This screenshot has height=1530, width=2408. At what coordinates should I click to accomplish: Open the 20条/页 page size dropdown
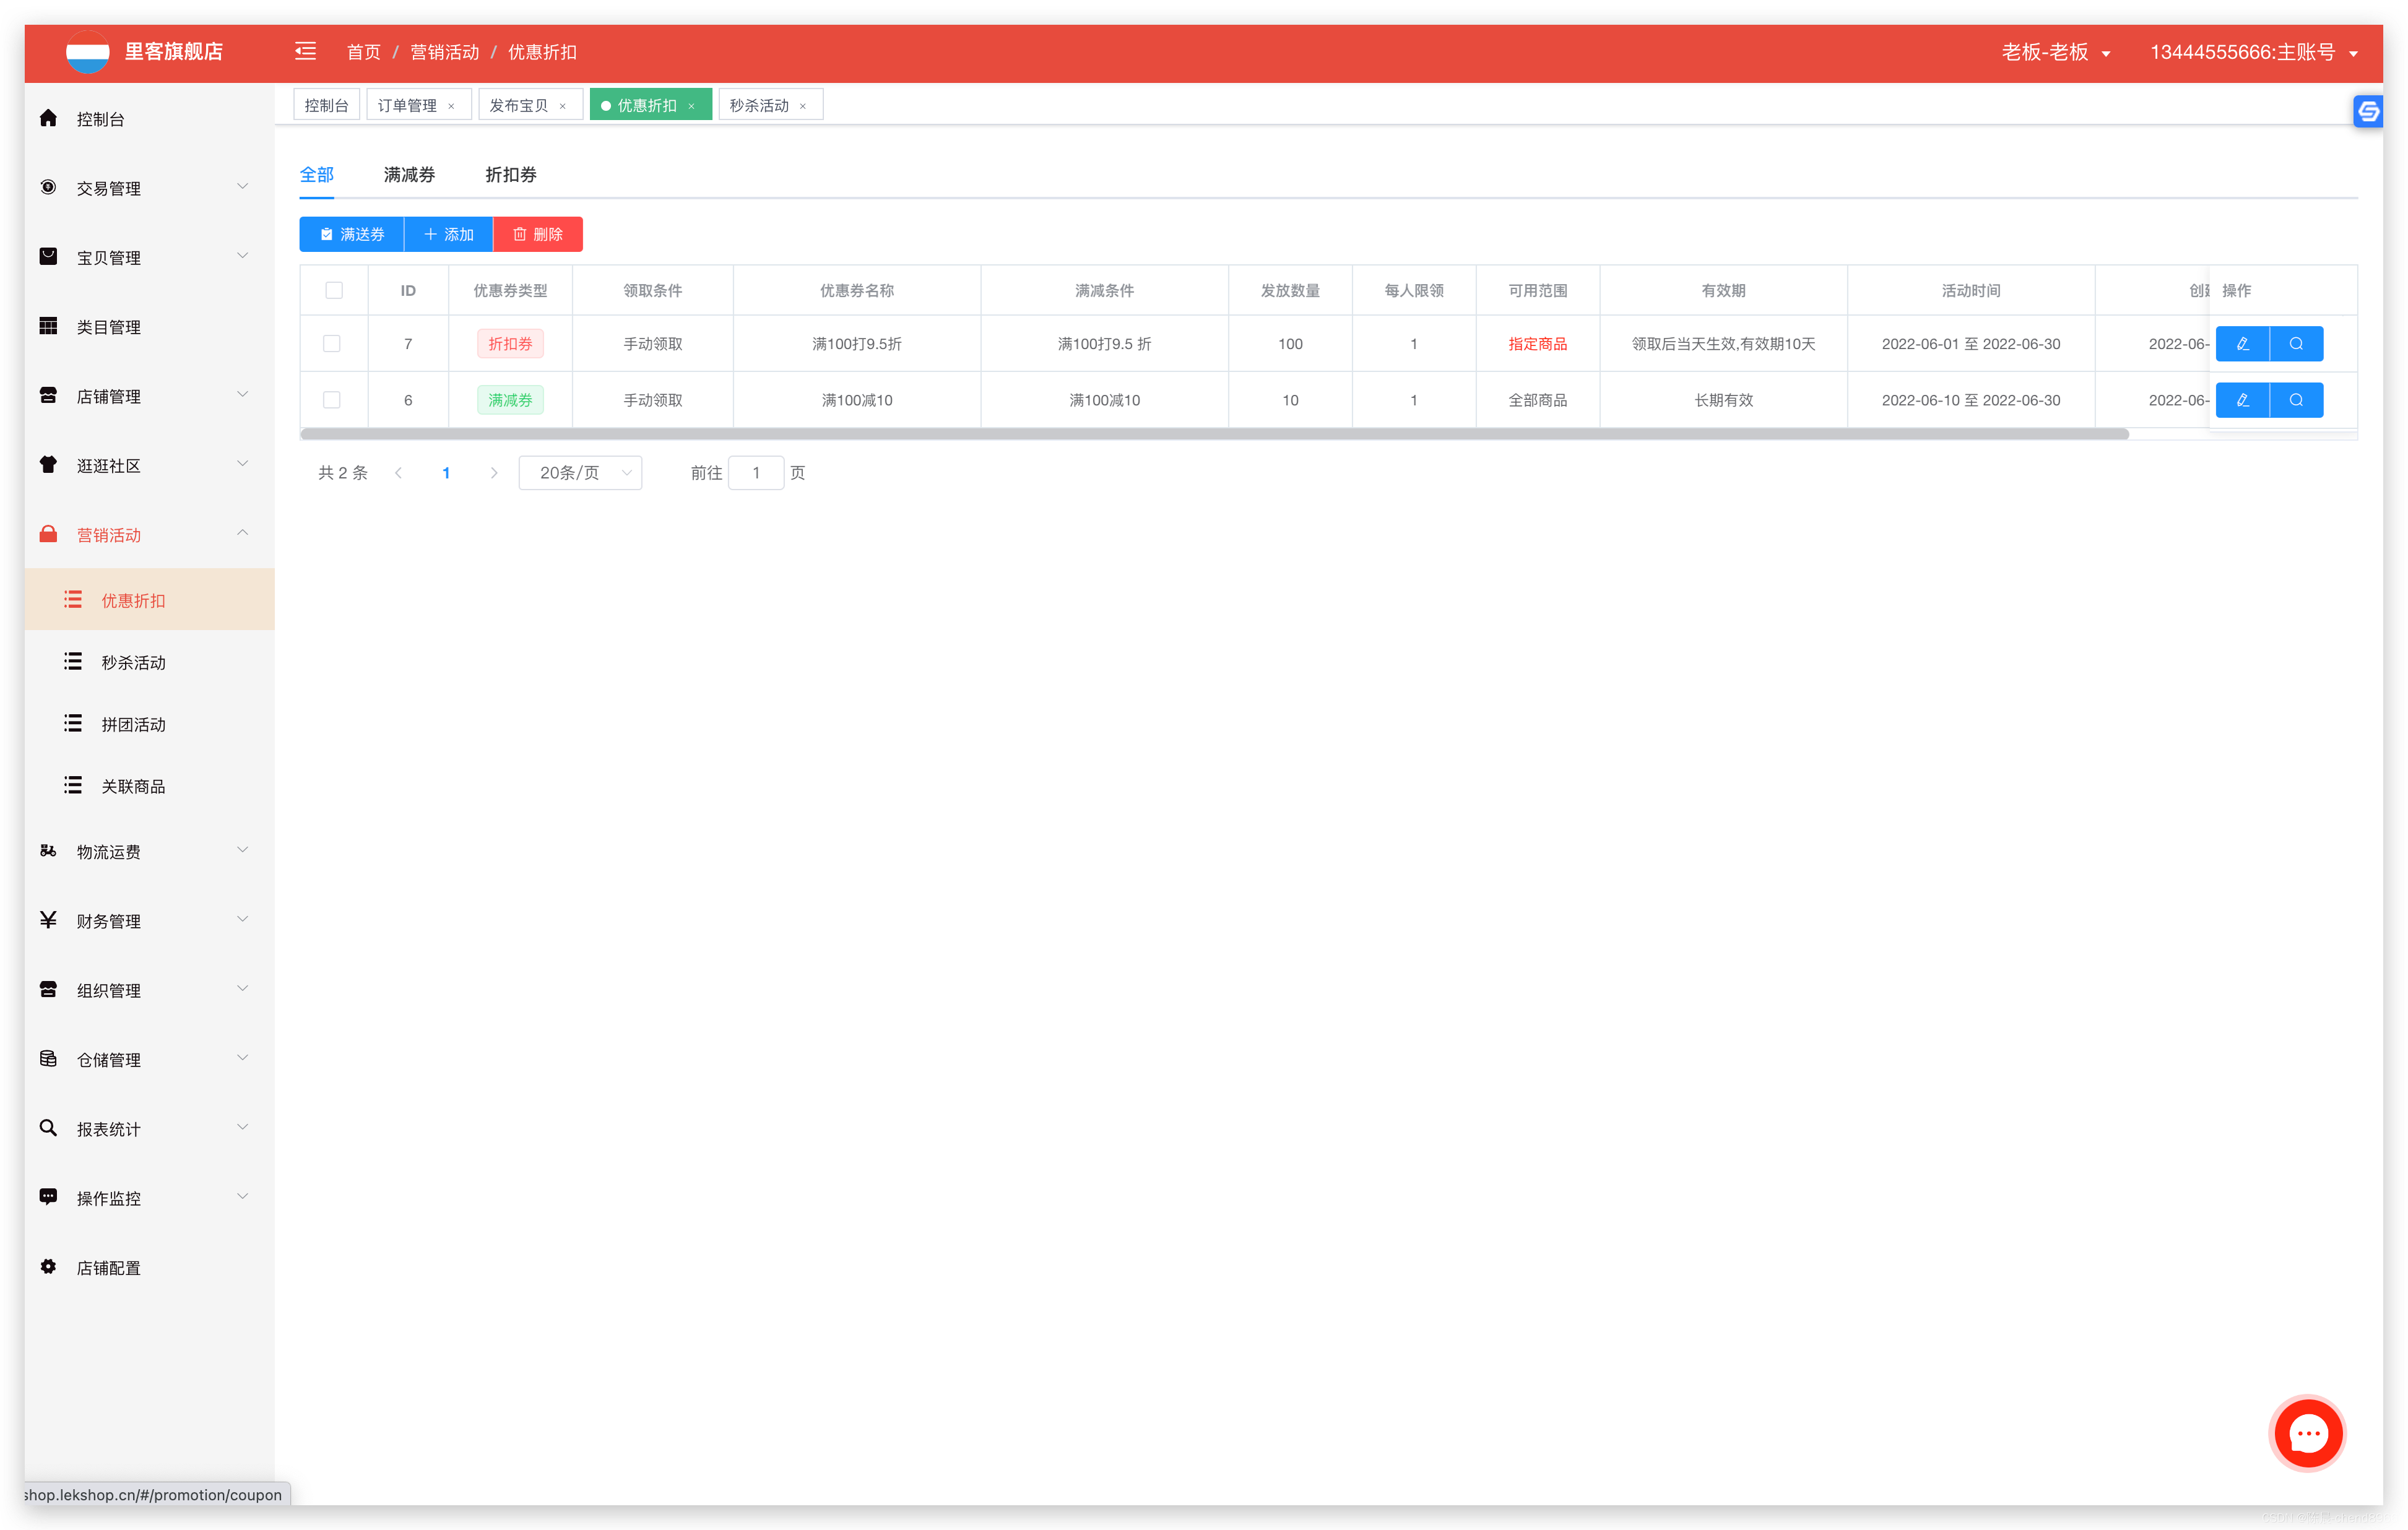pyautogui.click(x=580, y=472)
